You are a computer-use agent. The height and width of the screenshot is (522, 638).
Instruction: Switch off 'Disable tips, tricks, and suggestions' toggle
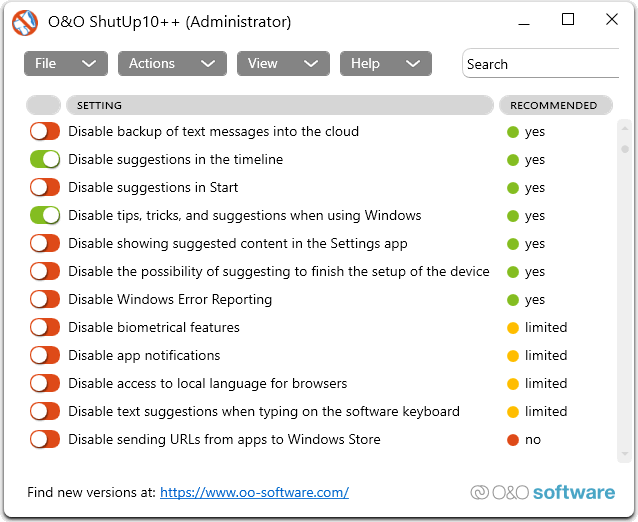click(x=45, y=215)
